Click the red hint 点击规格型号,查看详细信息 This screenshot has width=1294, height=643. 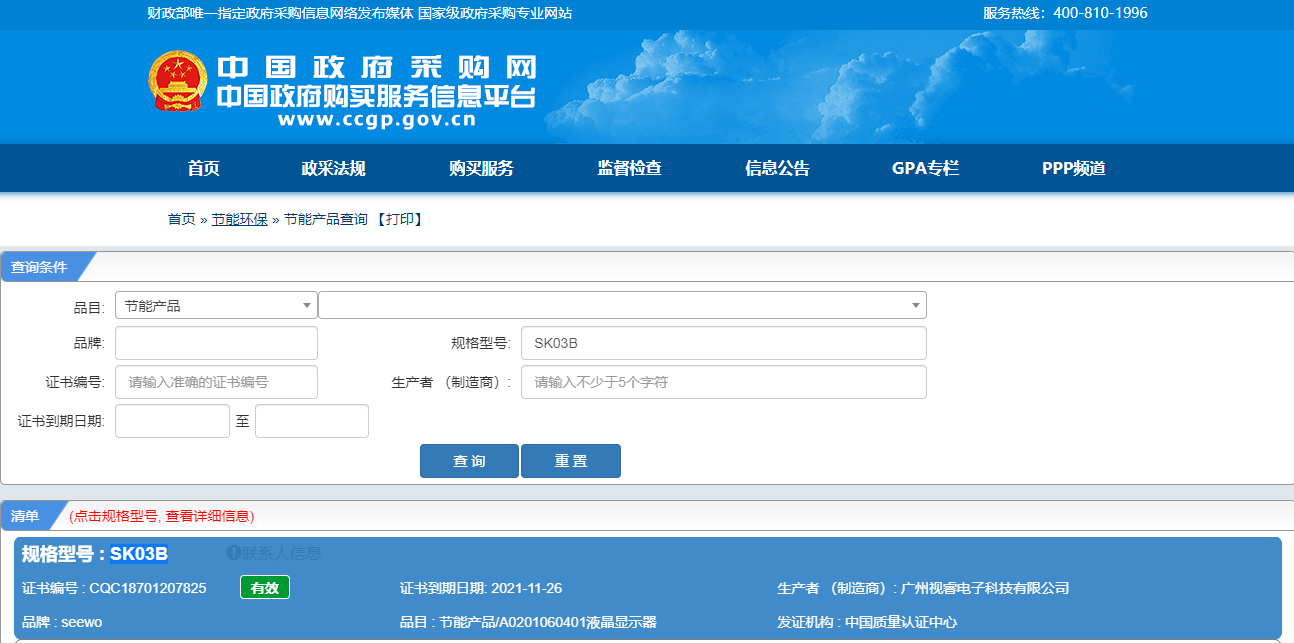click(162, 516)
